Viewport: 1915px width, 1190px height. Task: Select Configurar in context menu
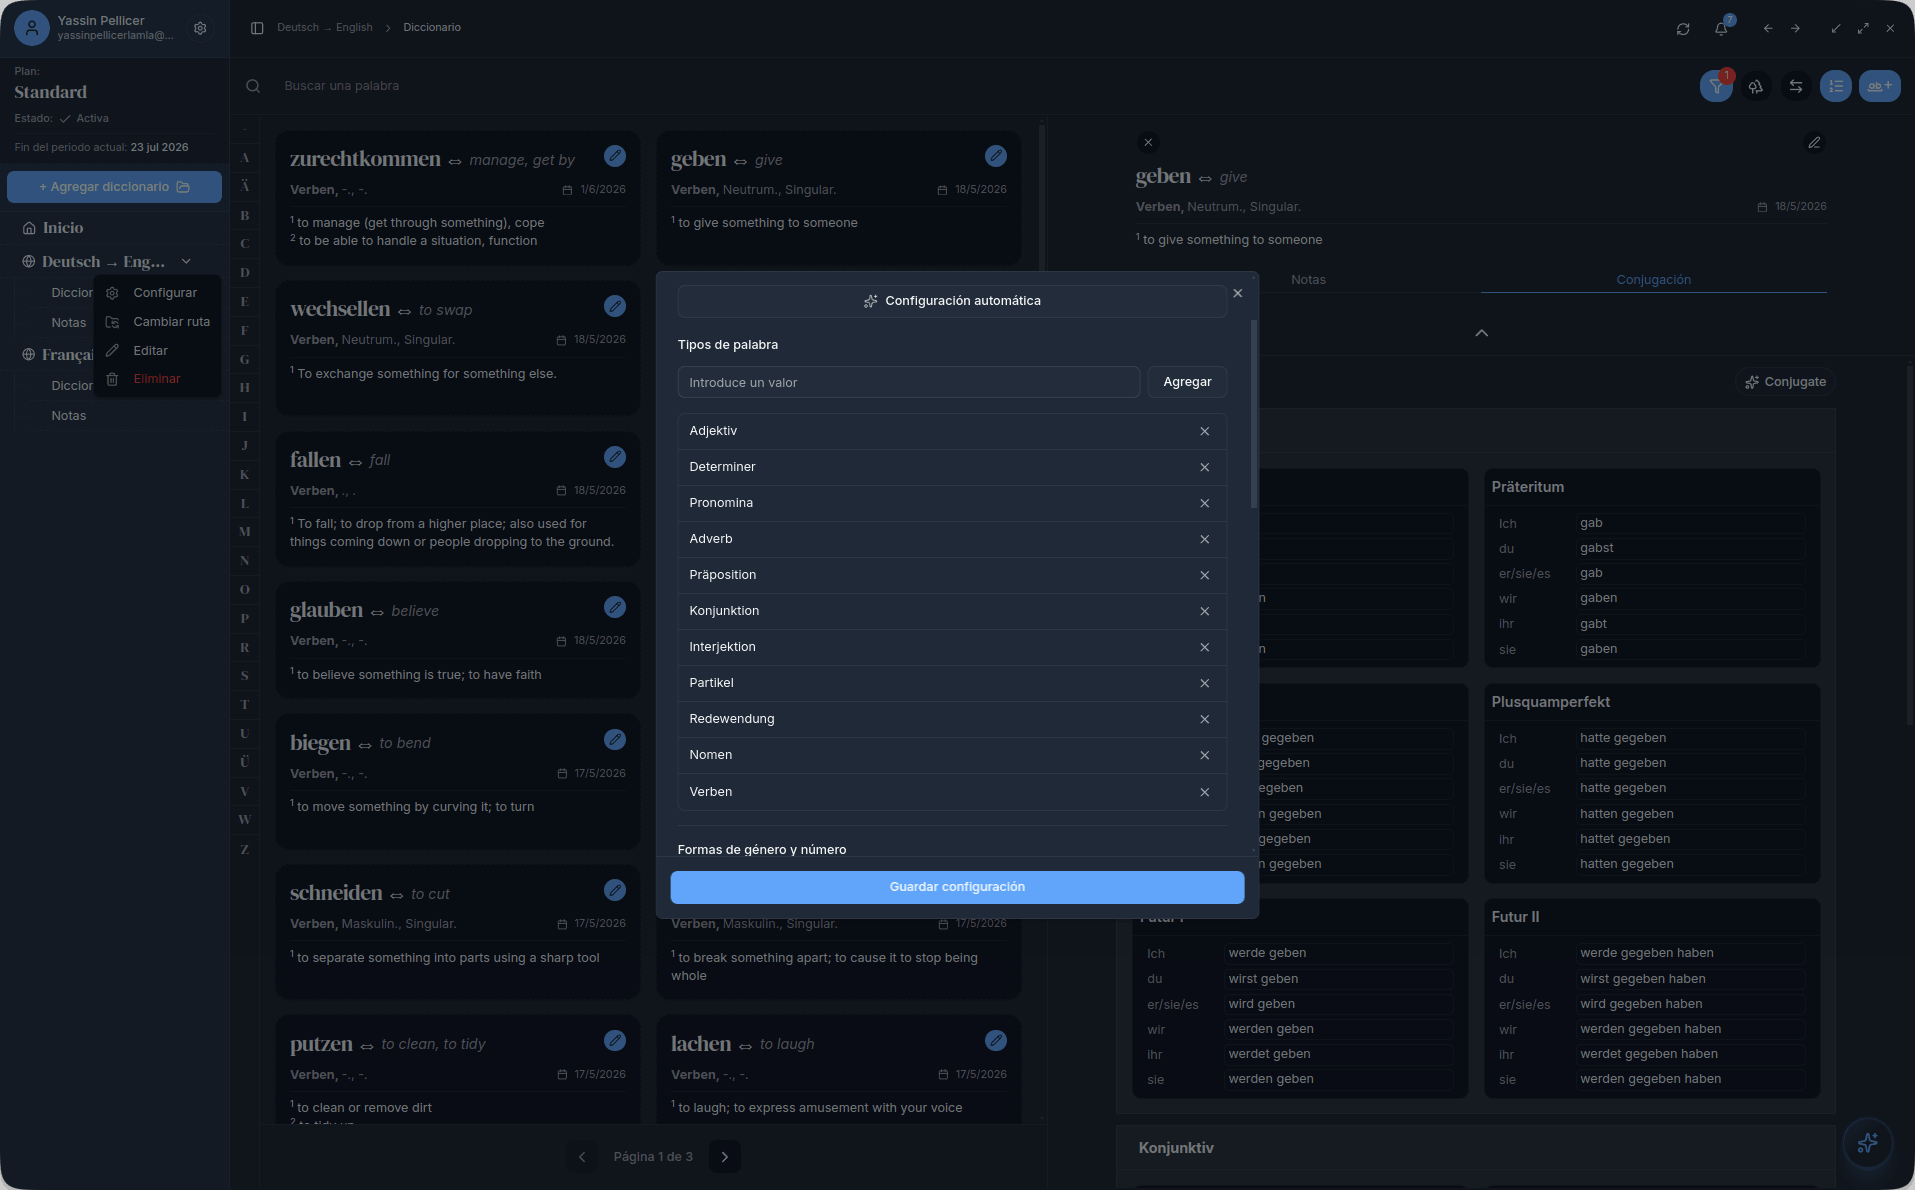[157, 293]
